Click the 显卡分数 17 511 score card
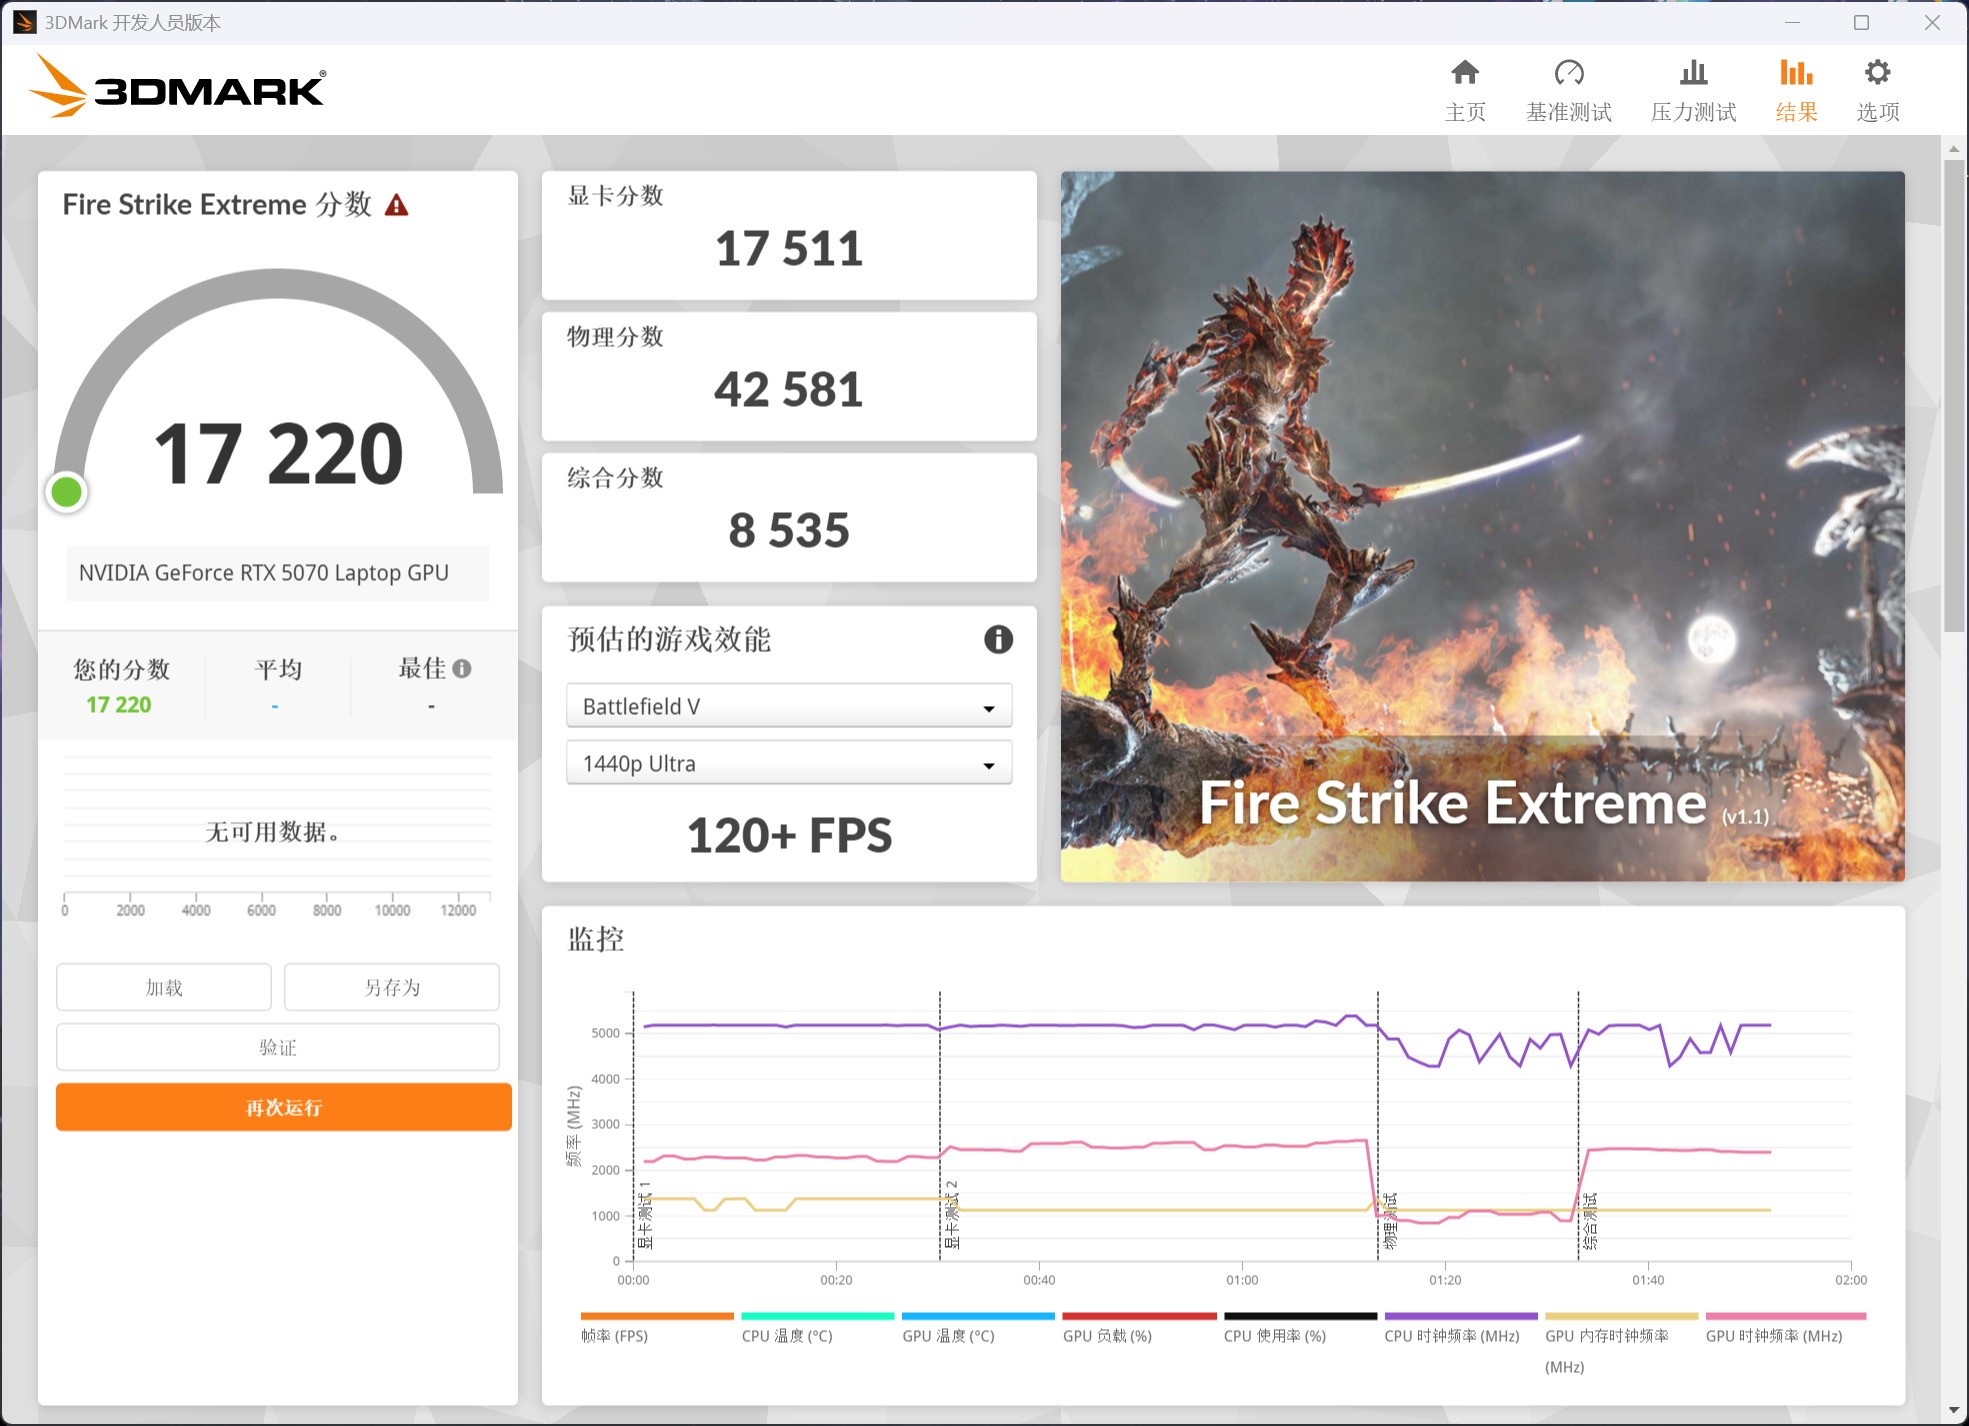The height and width of the screenshot is (1426, 1969). click(x=789, y=235)
